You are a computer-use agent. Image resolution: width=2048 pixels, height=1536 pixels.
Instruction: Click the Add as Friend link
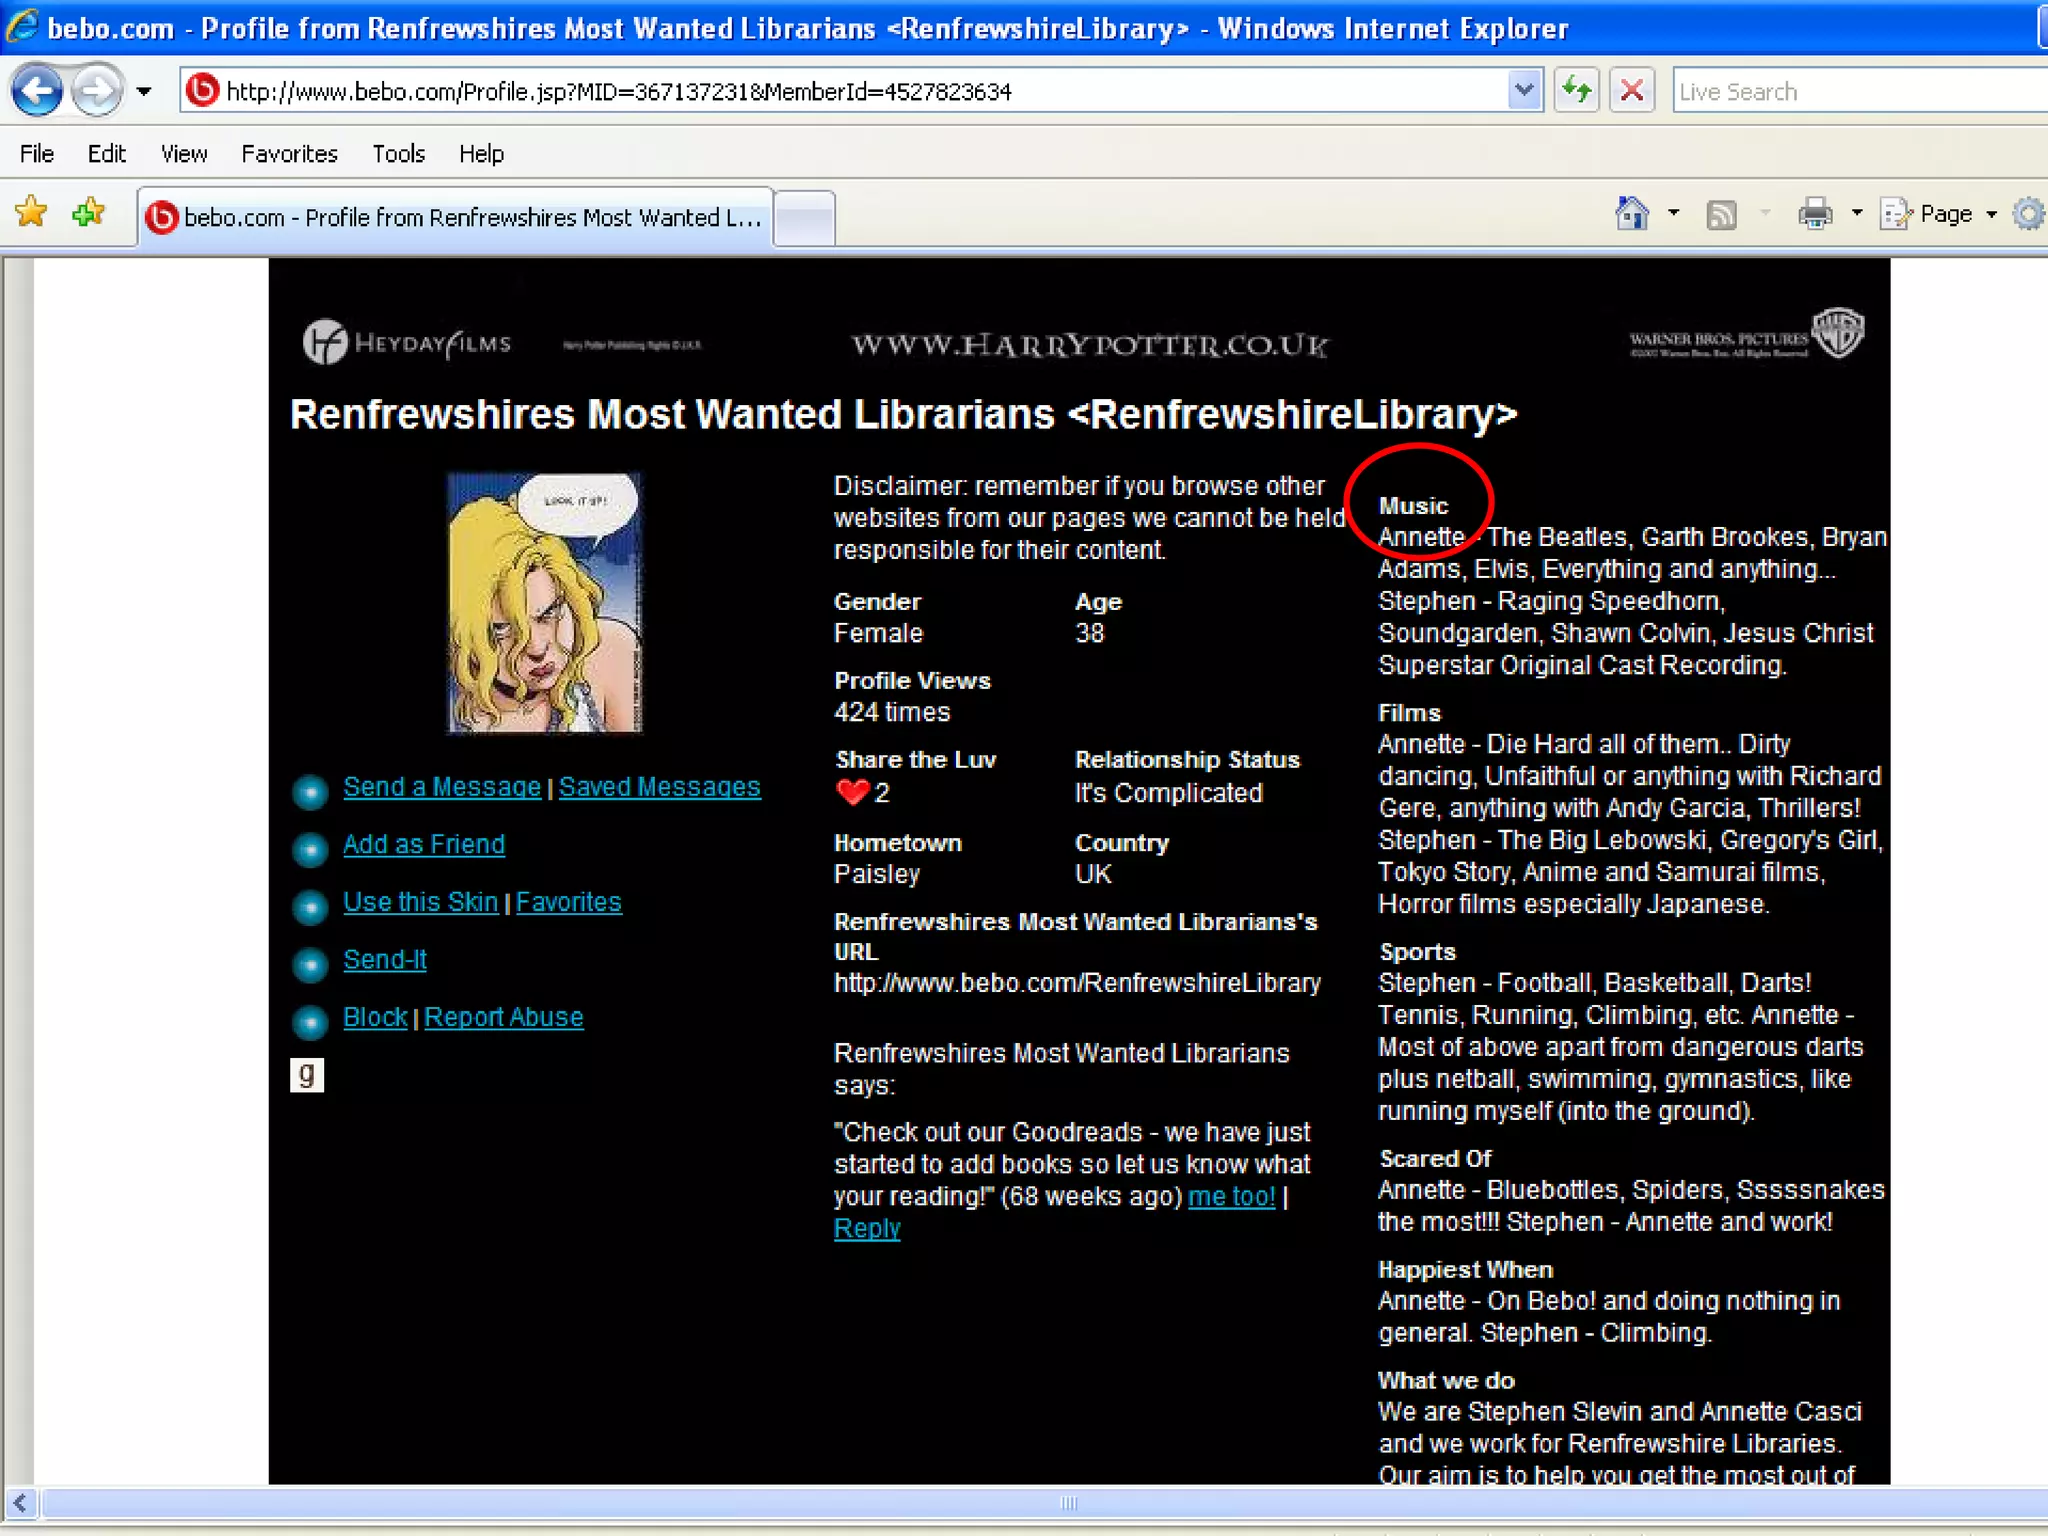coord(424,844)
